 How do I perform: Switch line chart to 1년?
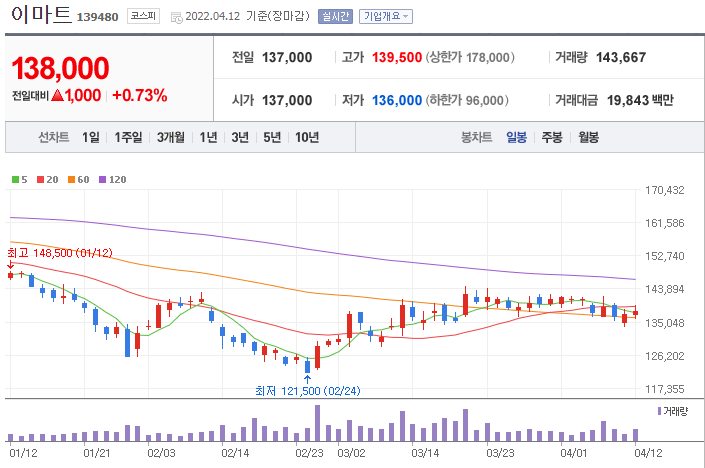208,137
